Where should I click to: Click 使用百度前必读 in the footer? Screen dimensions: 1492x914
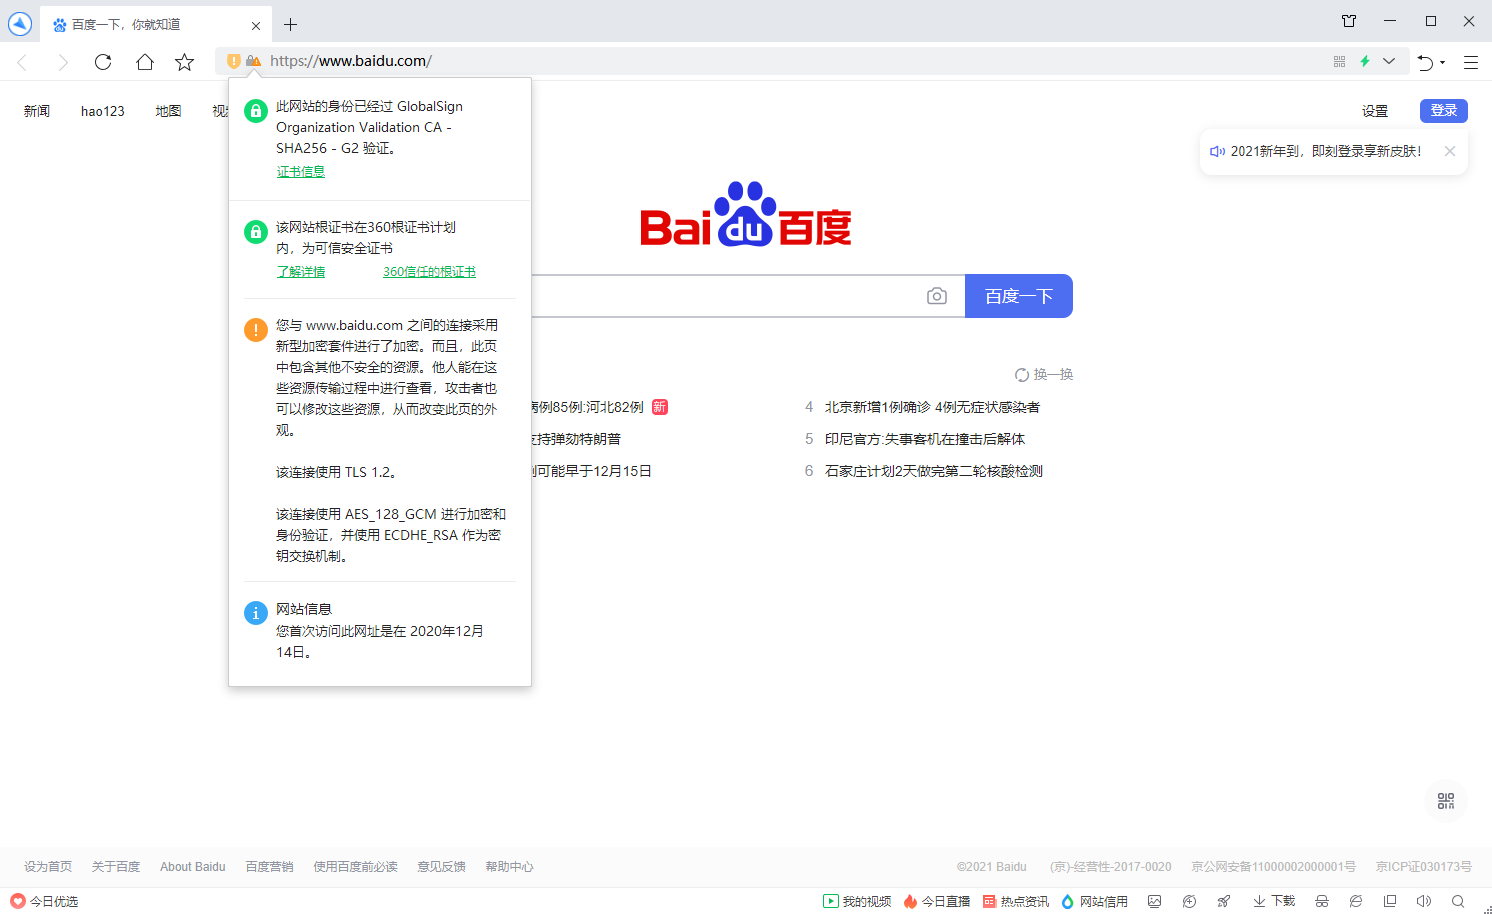(356, 867)
